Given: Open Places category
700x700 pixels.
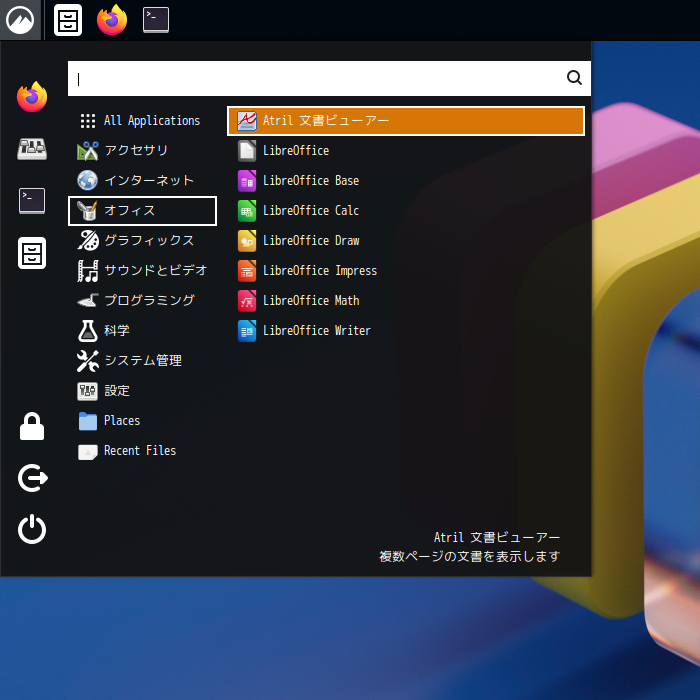Looking at the screenshot, I should (142, 421).
